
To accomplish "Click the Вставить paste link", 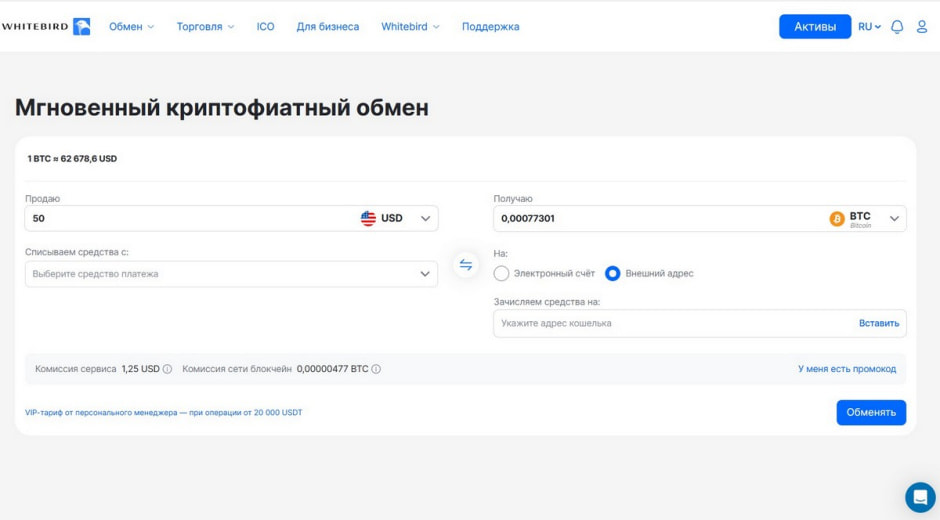I will coord(879,323).
